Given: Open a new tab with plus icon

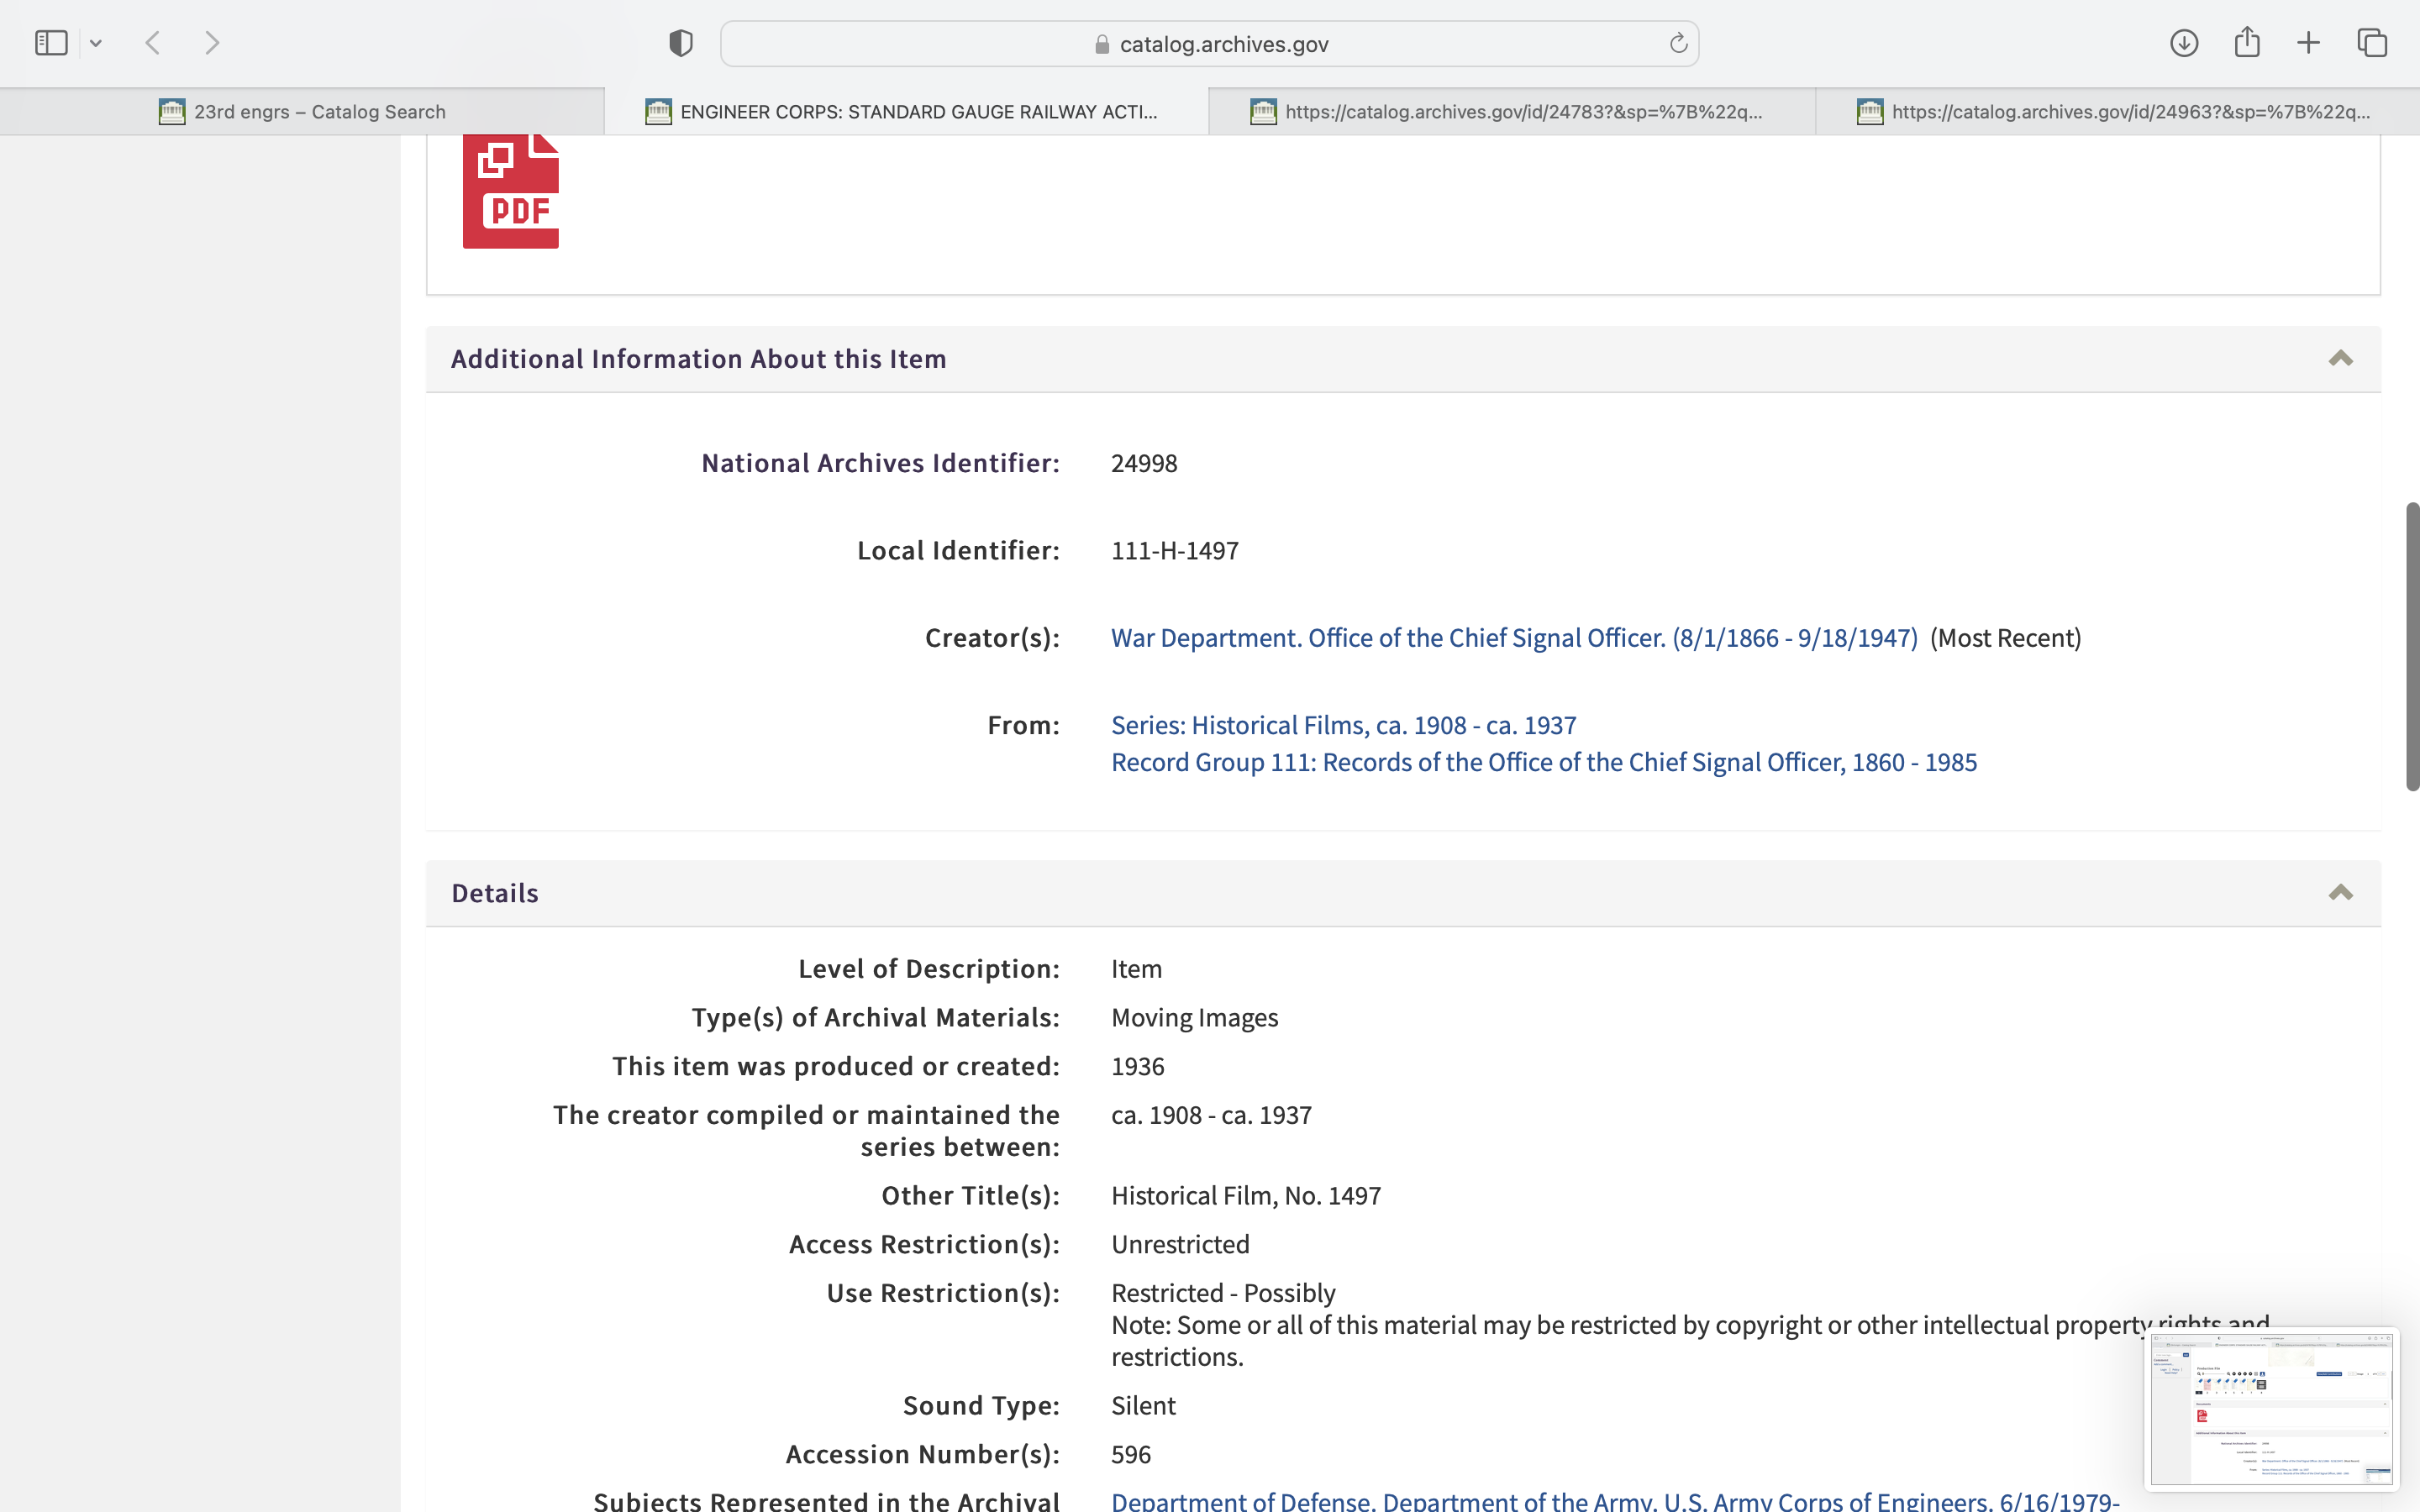Looking at the screenshot, I should click(x=2308, y=43).
